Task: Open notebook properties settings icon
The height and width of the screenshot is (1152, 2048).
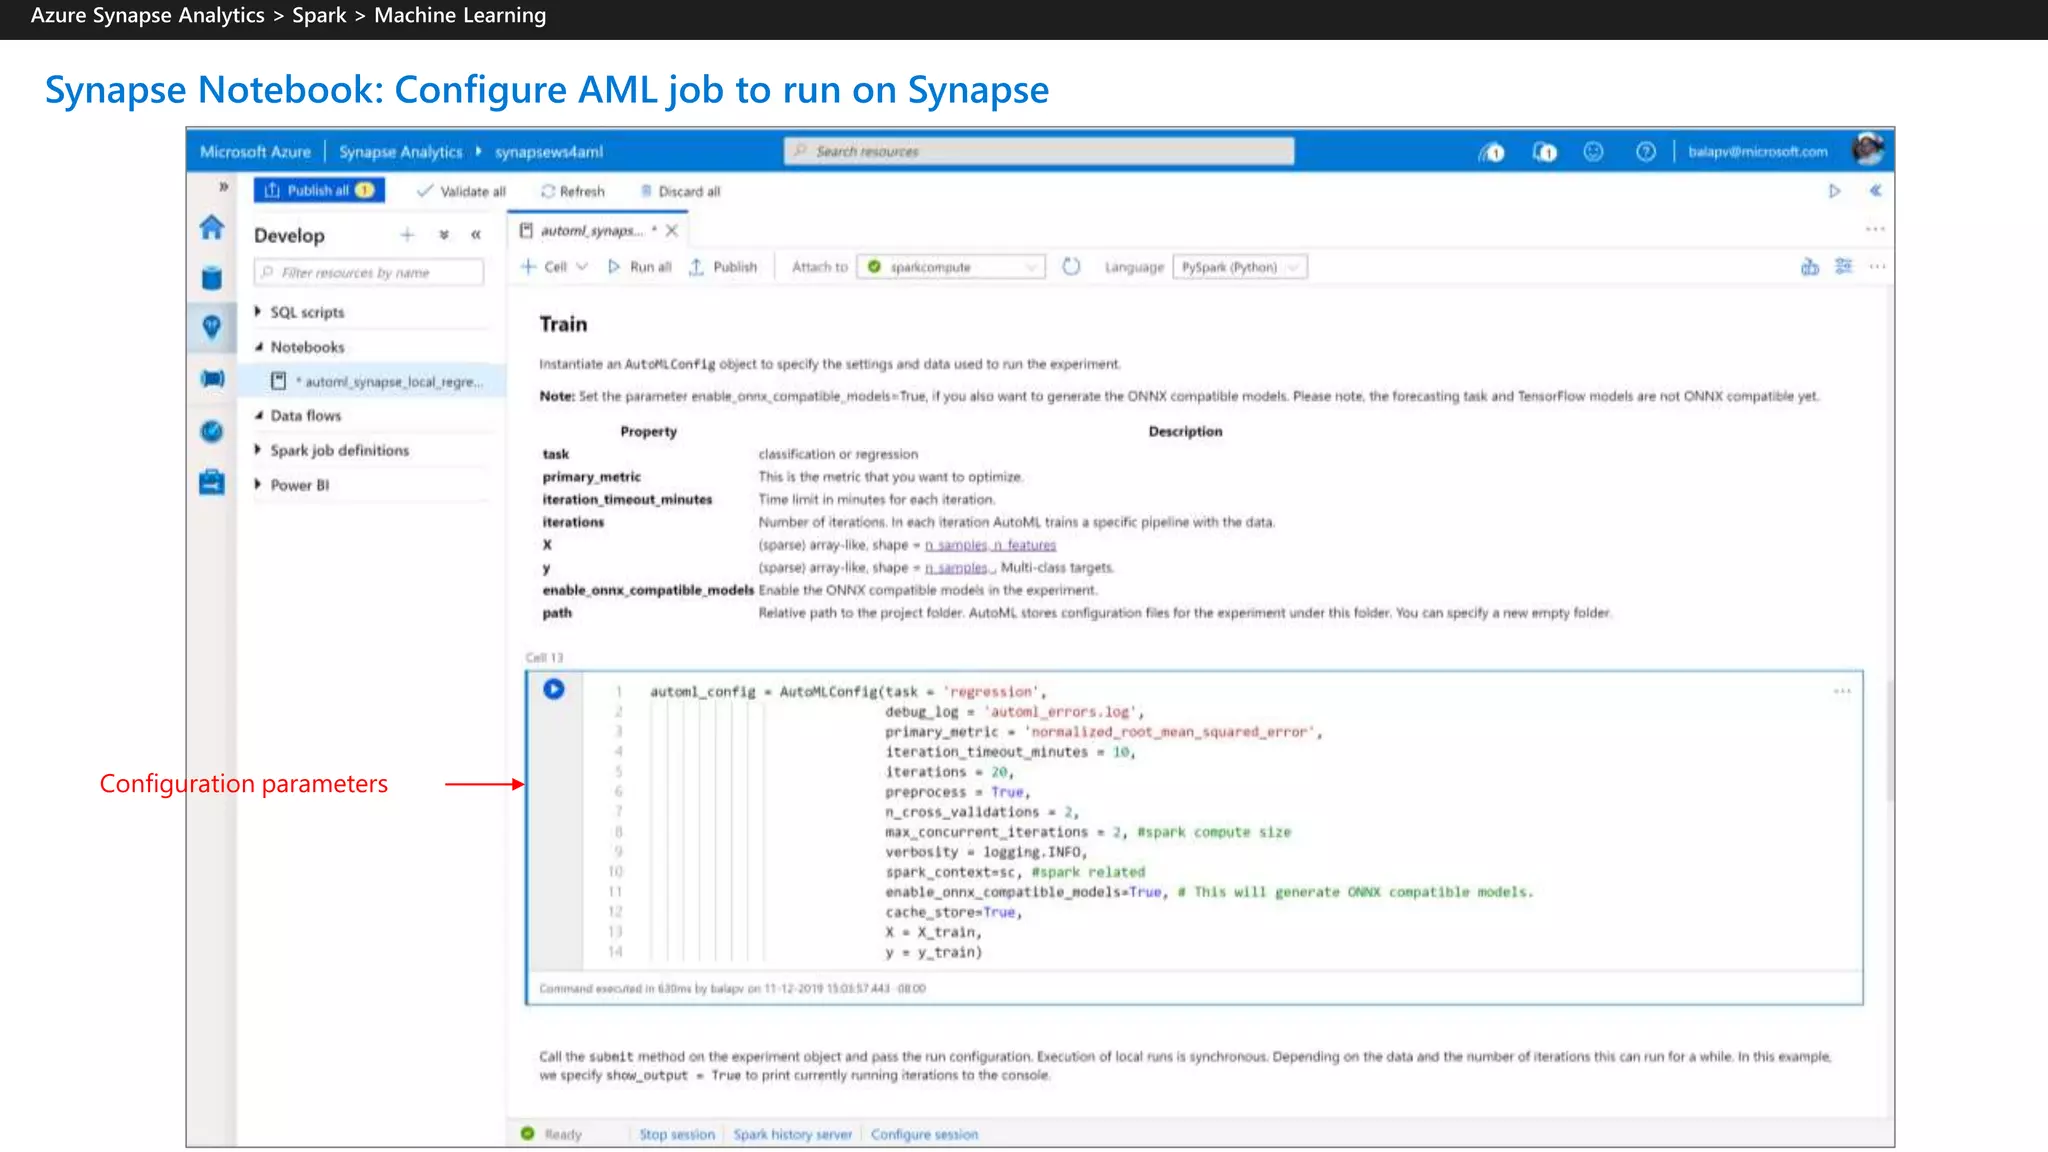Action: point(1844,266)
